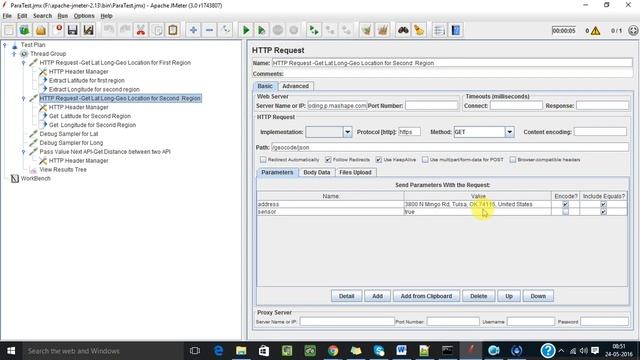Click the Add button

[377, 296]
